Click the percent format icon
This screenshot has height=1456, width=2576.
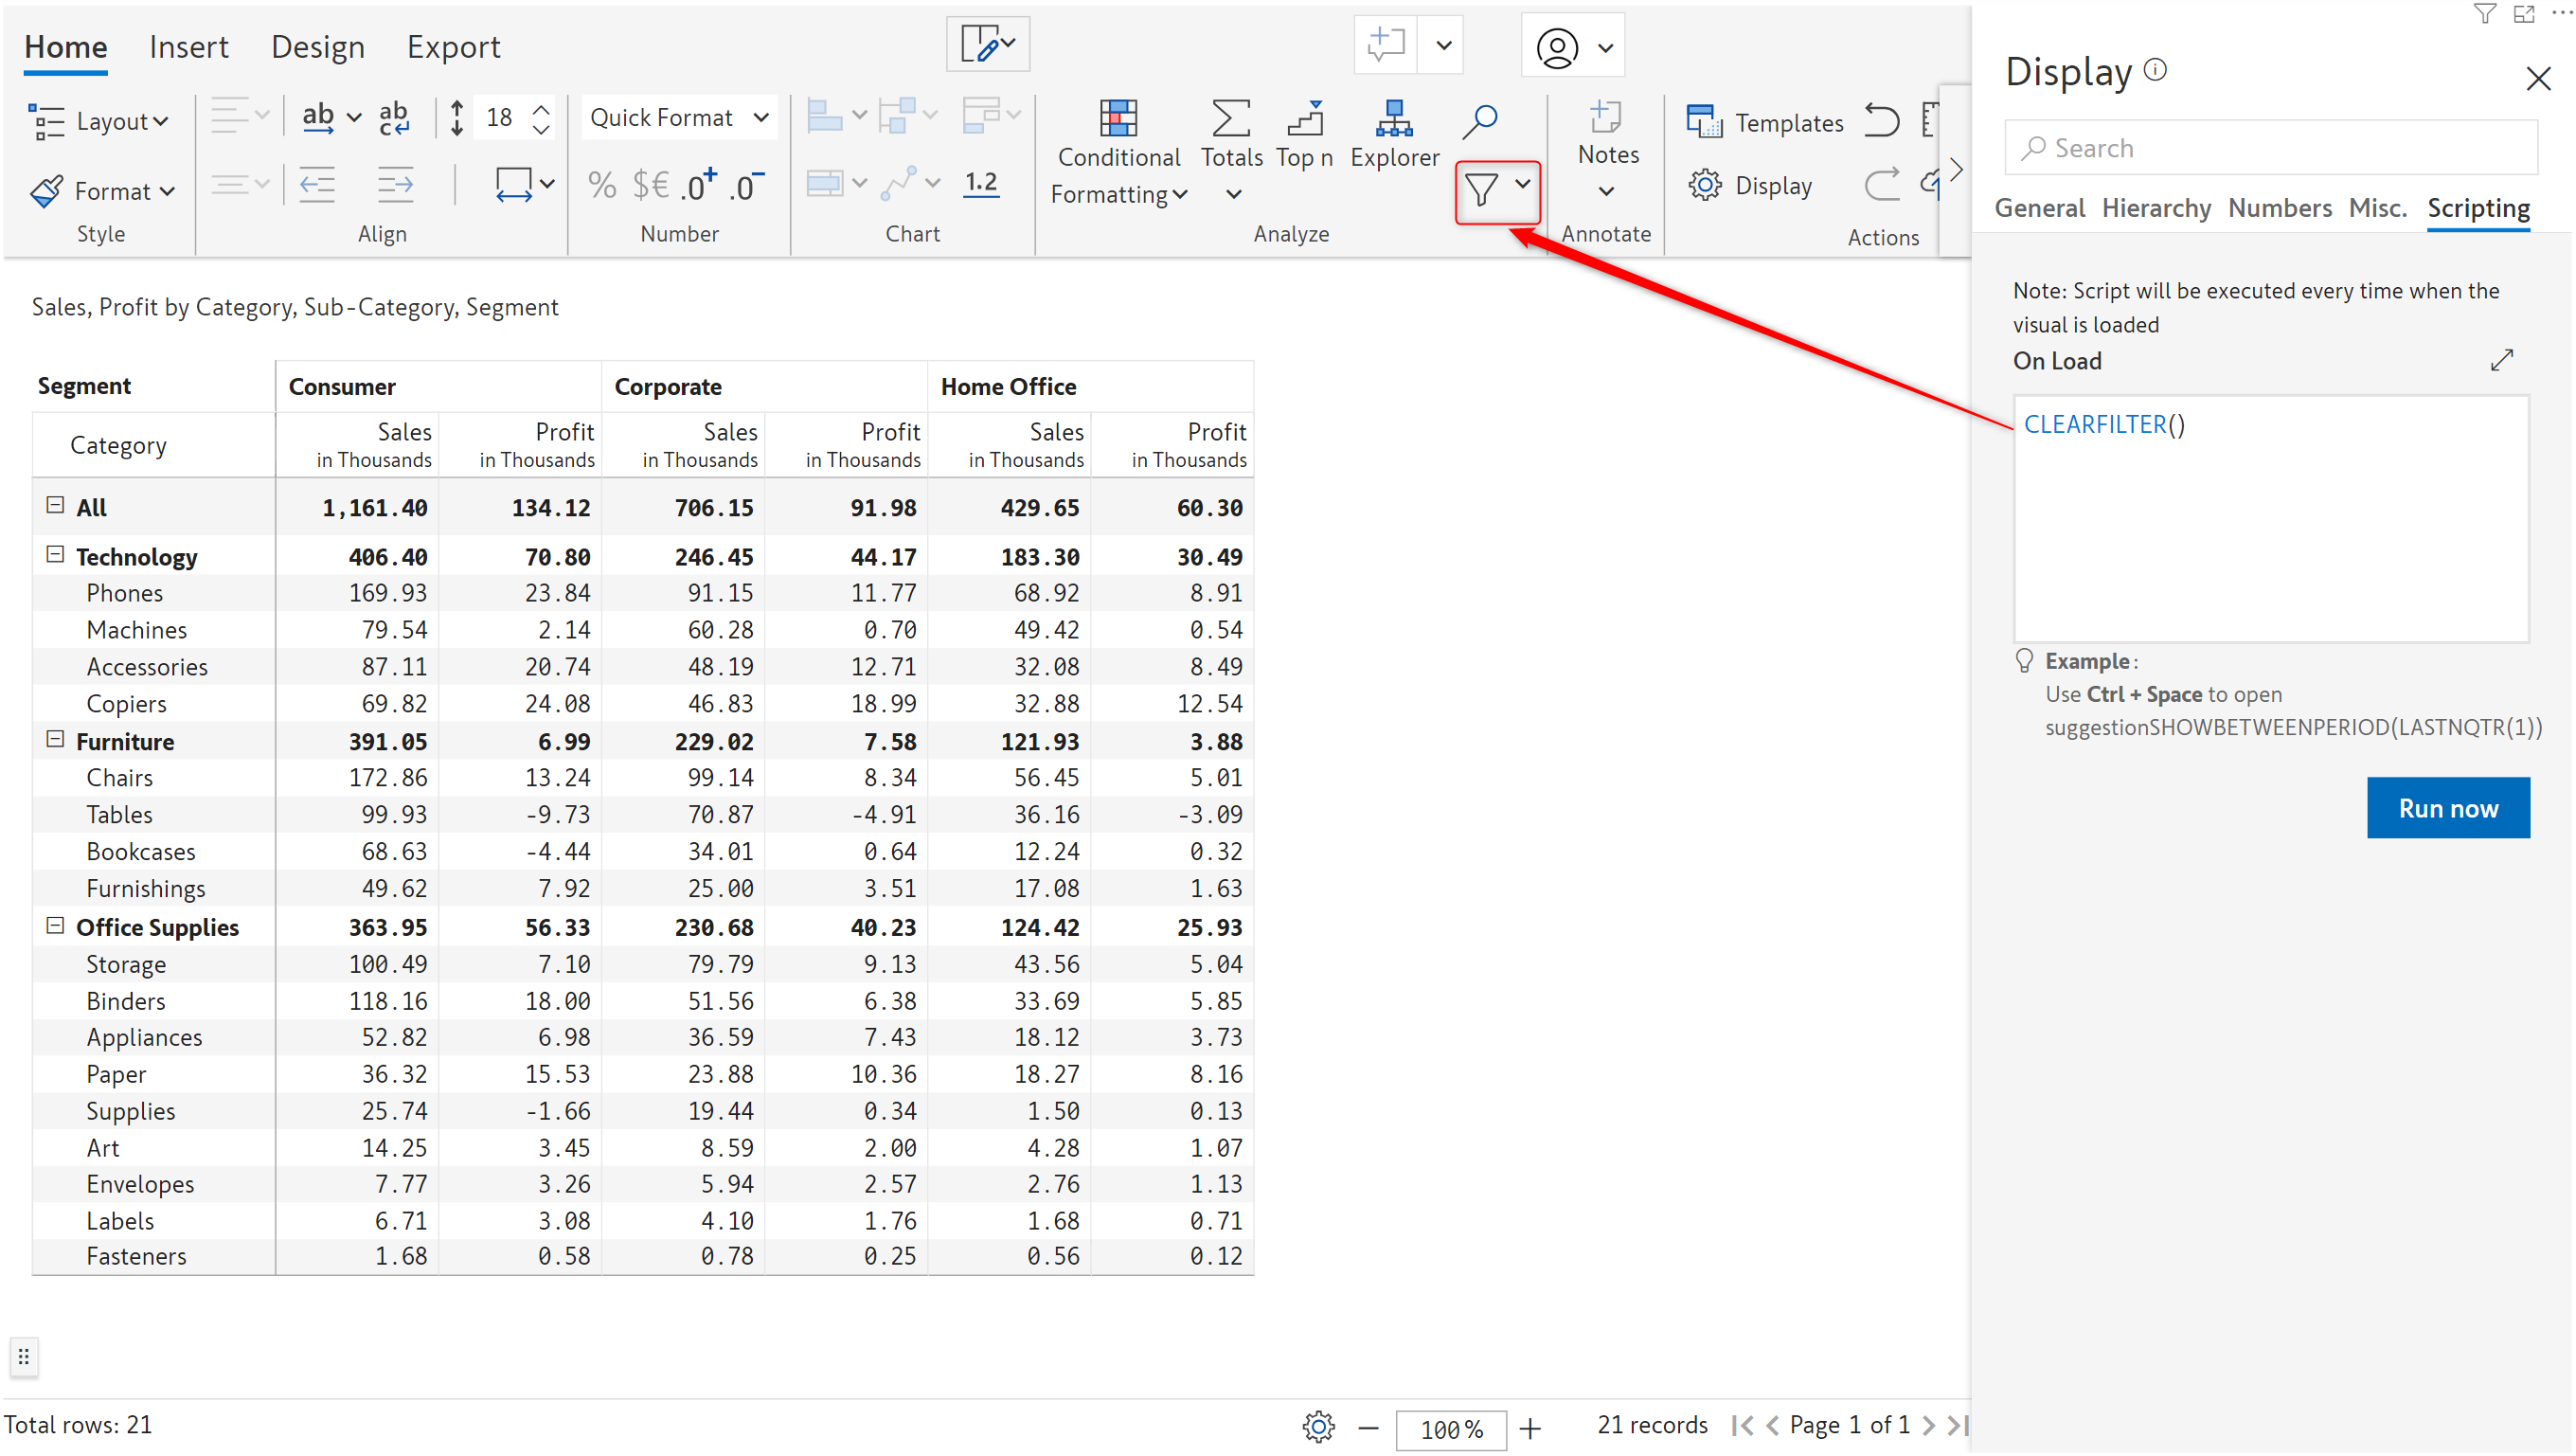[601, 186]
